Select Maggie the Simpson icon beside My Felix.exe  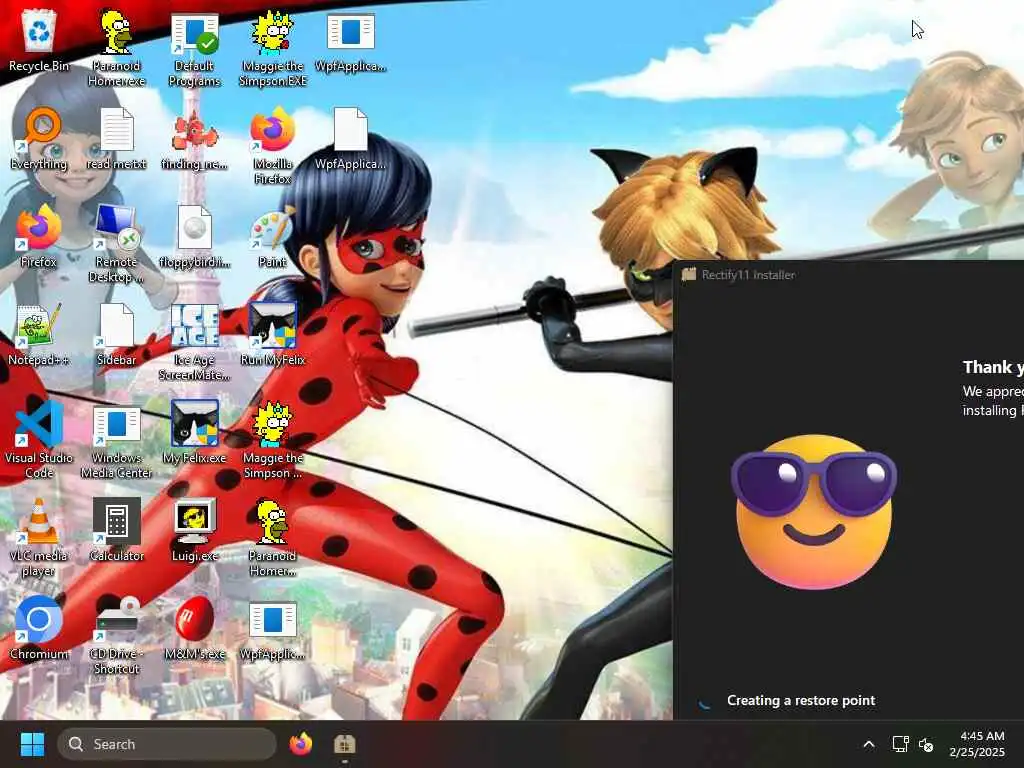click(x=272, y=440)
